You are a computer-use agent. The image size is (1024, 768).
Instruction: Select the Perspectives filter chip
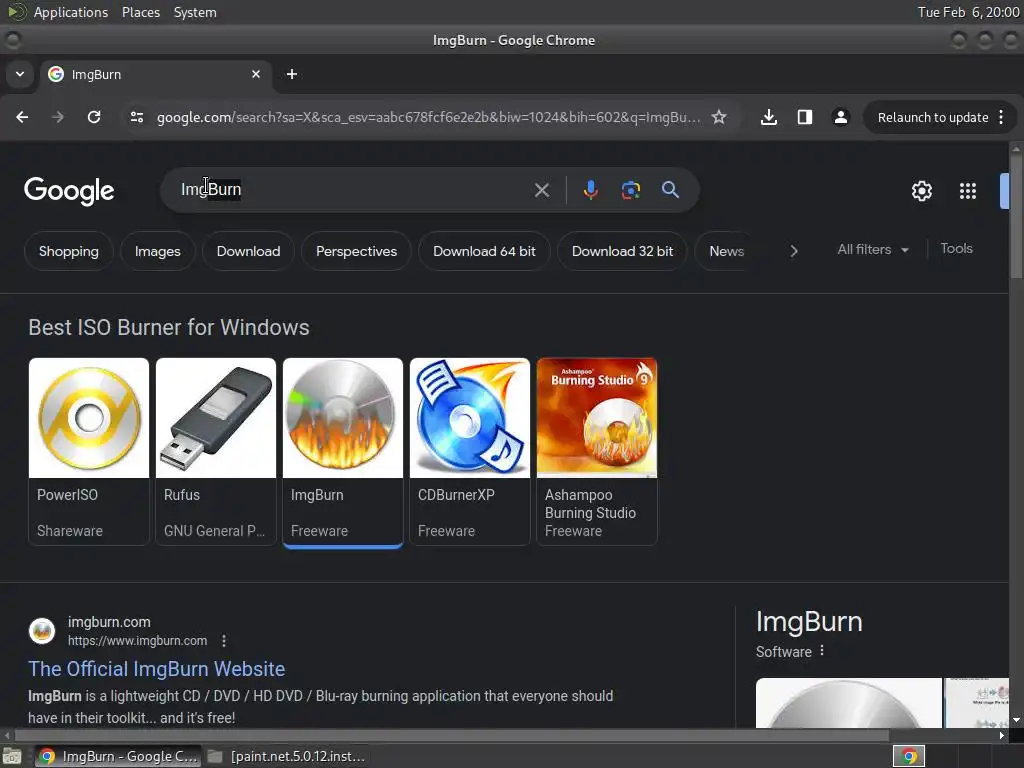click(x=356, y=251)
